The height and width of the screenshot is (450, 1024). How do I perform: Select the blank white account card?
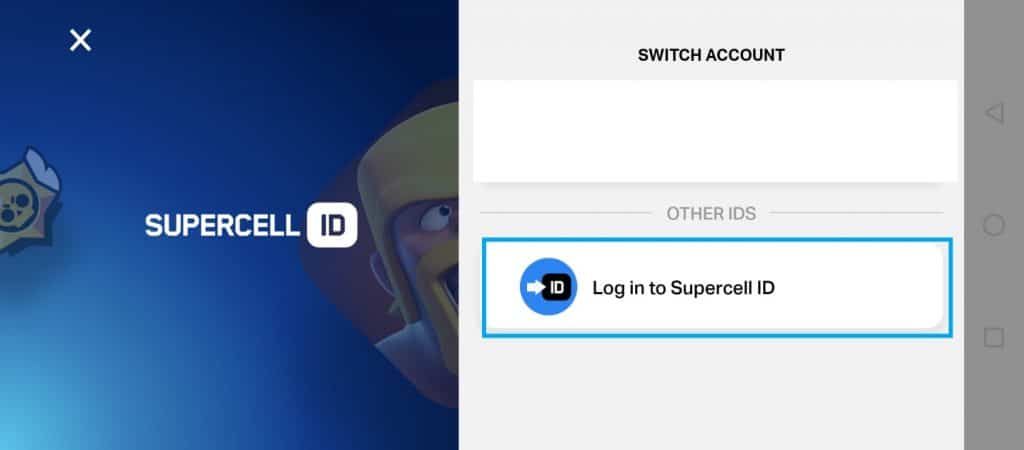[x=715, y=131]
